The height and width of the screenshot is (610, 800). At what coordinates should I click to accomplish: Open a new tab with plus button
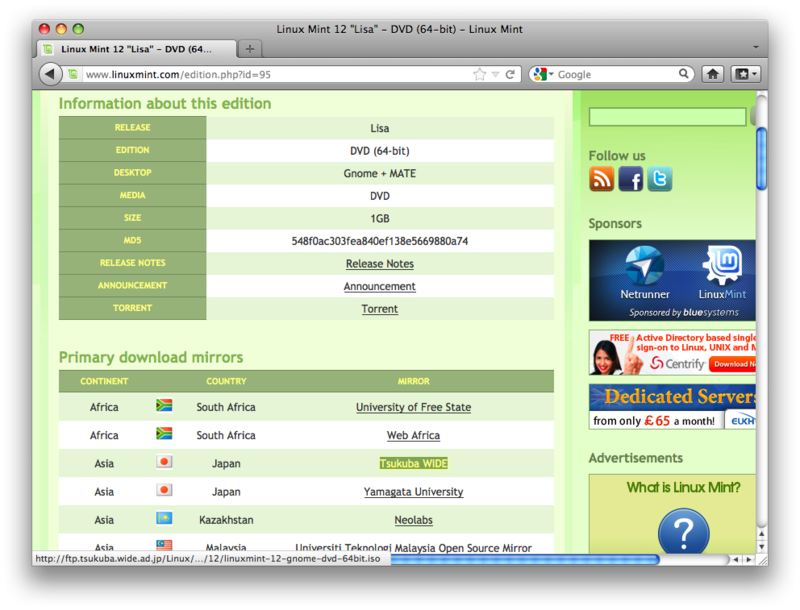point(249,49)
